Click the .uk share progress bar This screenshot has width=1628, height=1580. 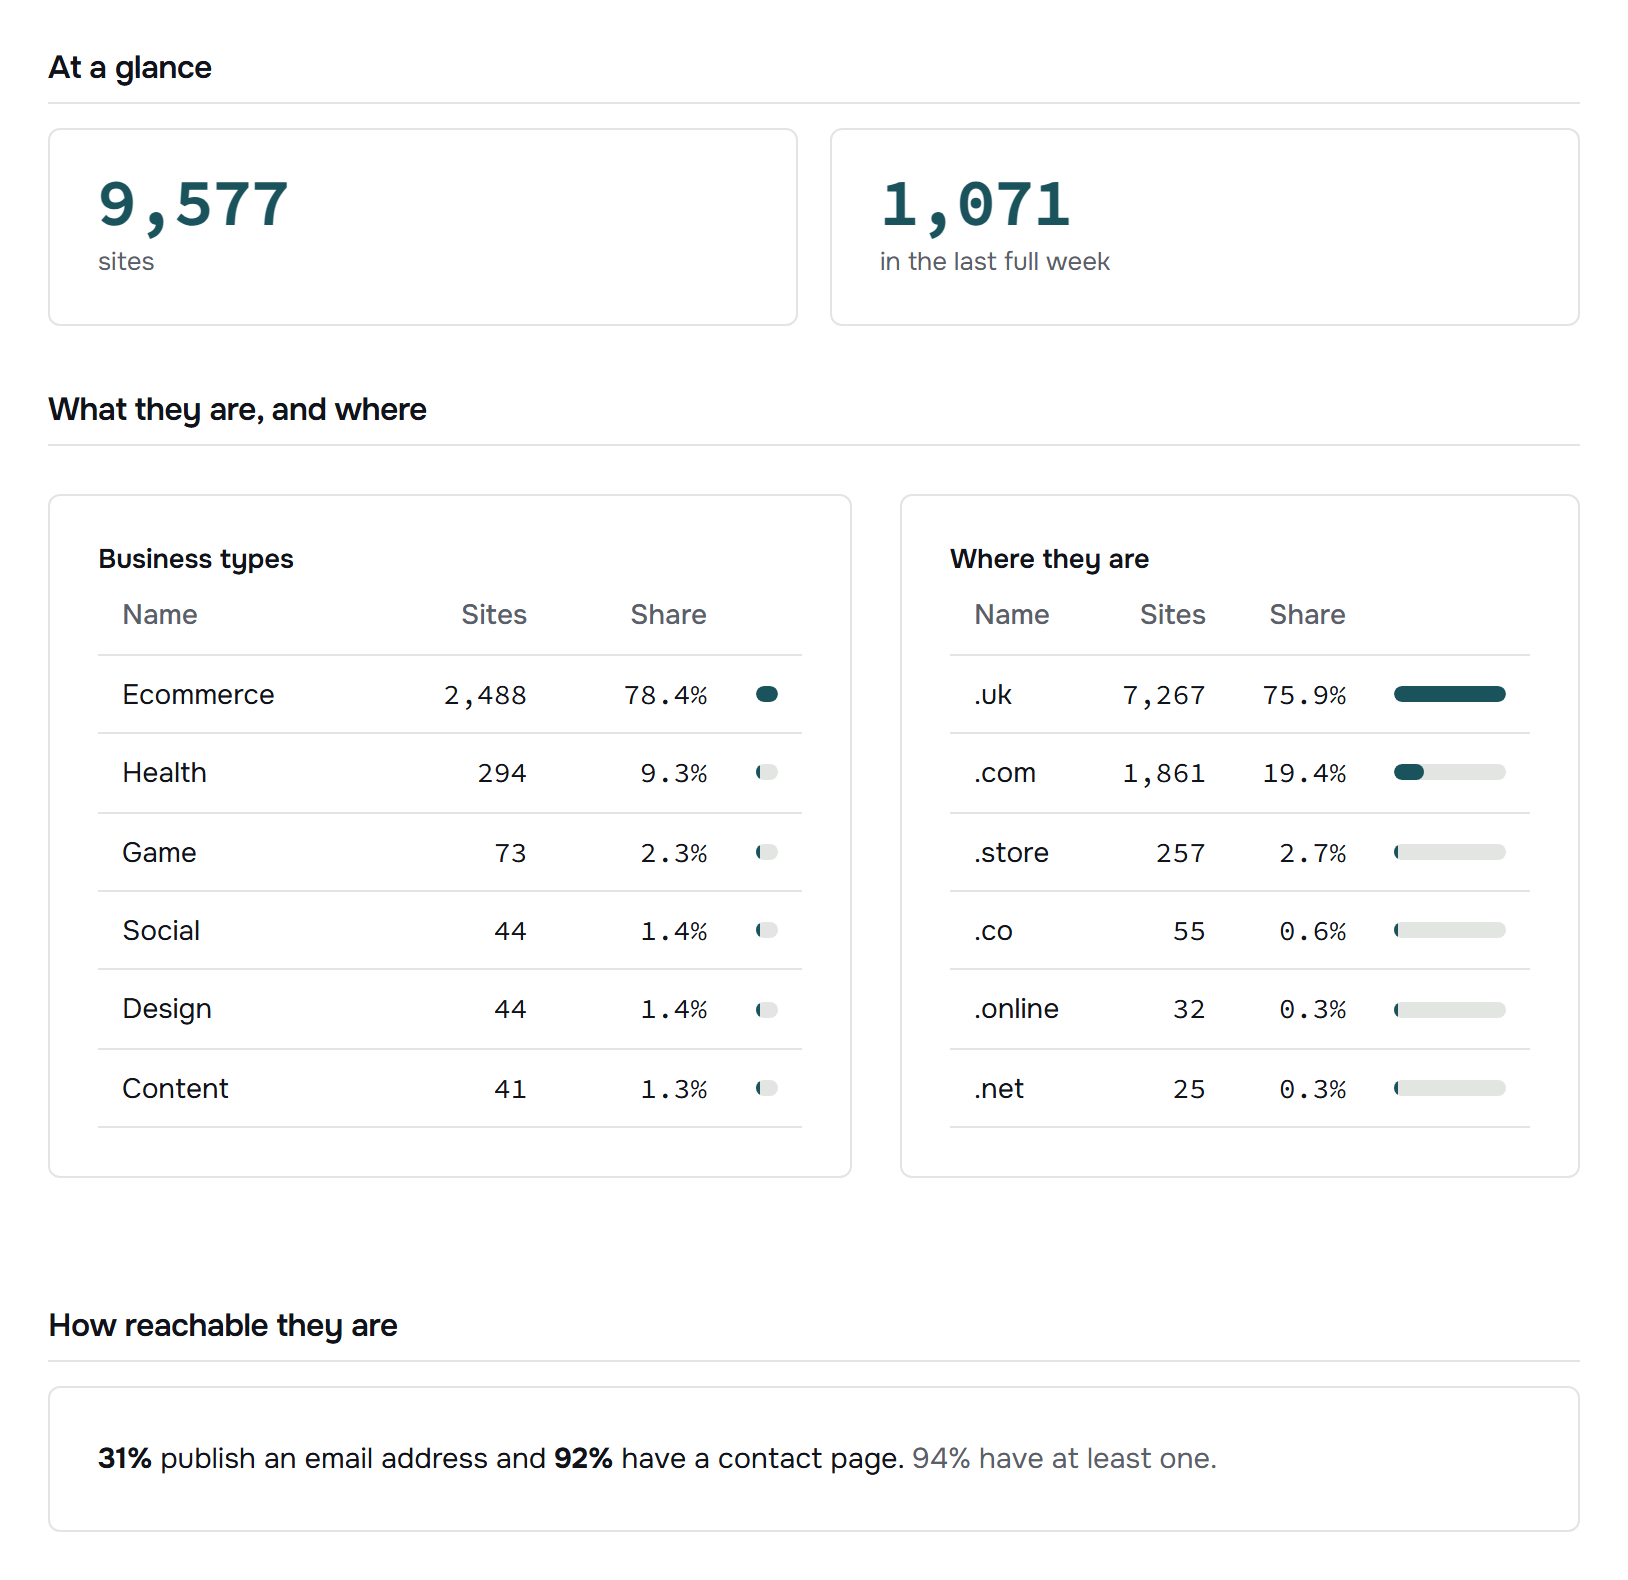click(1450, 694)
